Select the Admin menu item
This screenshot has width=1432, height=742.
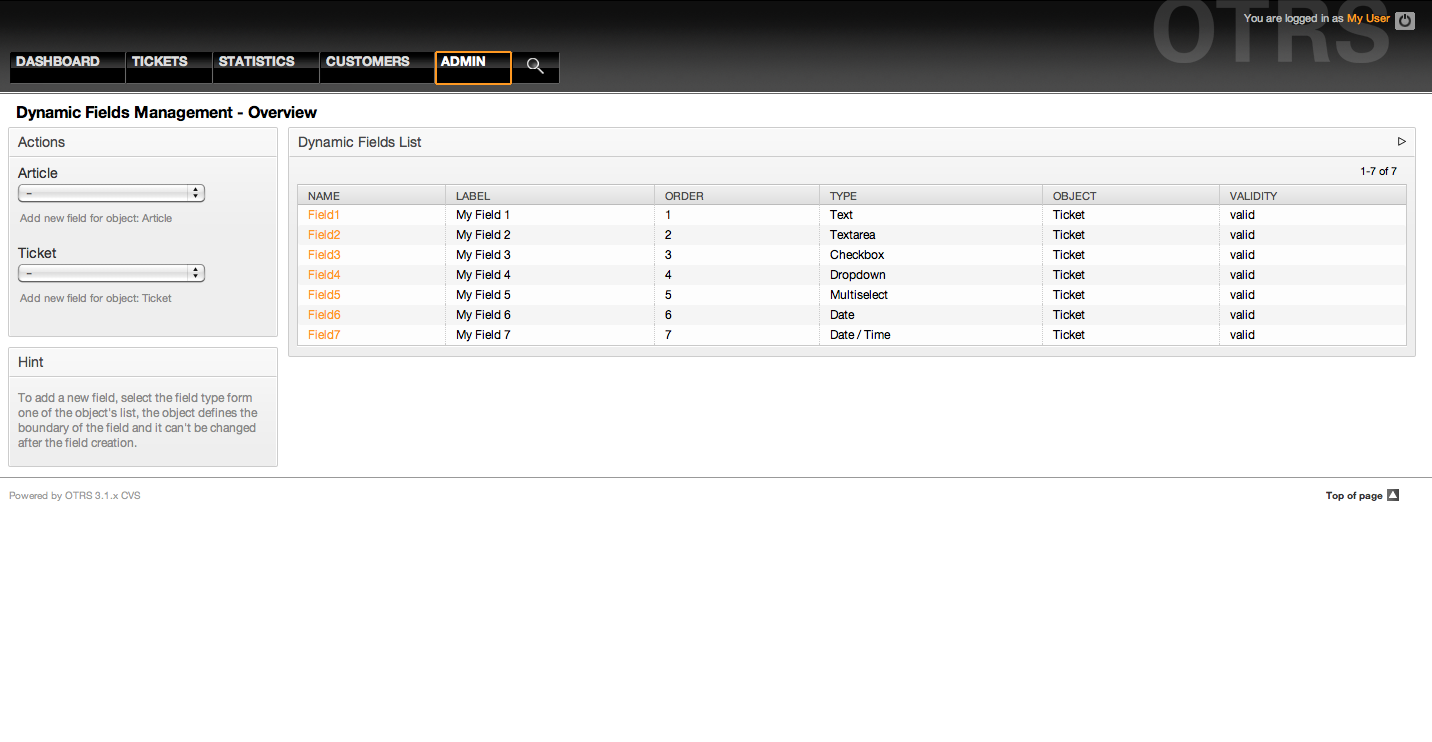click(x=464, y=62)
